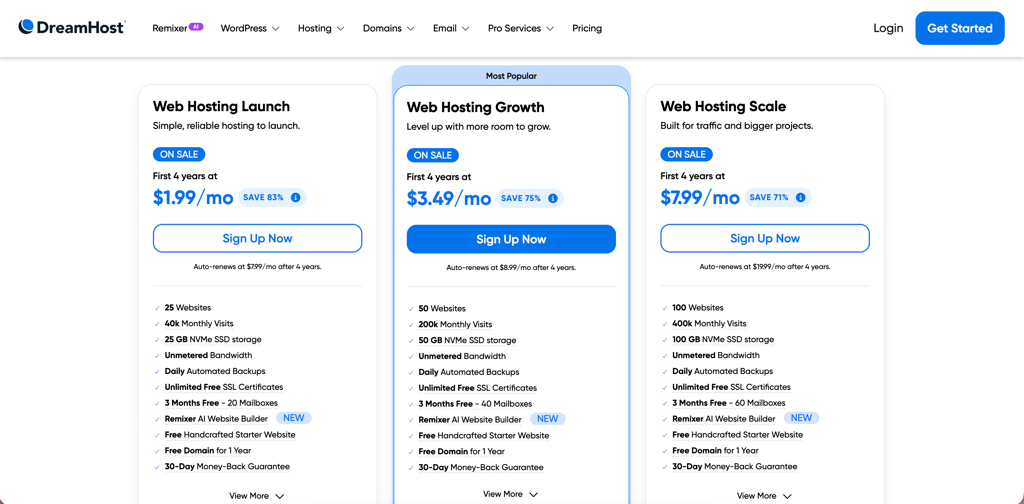1024x504 pixels.
Task: Click 25 GB NVMe SSD storage
Action: [x=213, y=339]
